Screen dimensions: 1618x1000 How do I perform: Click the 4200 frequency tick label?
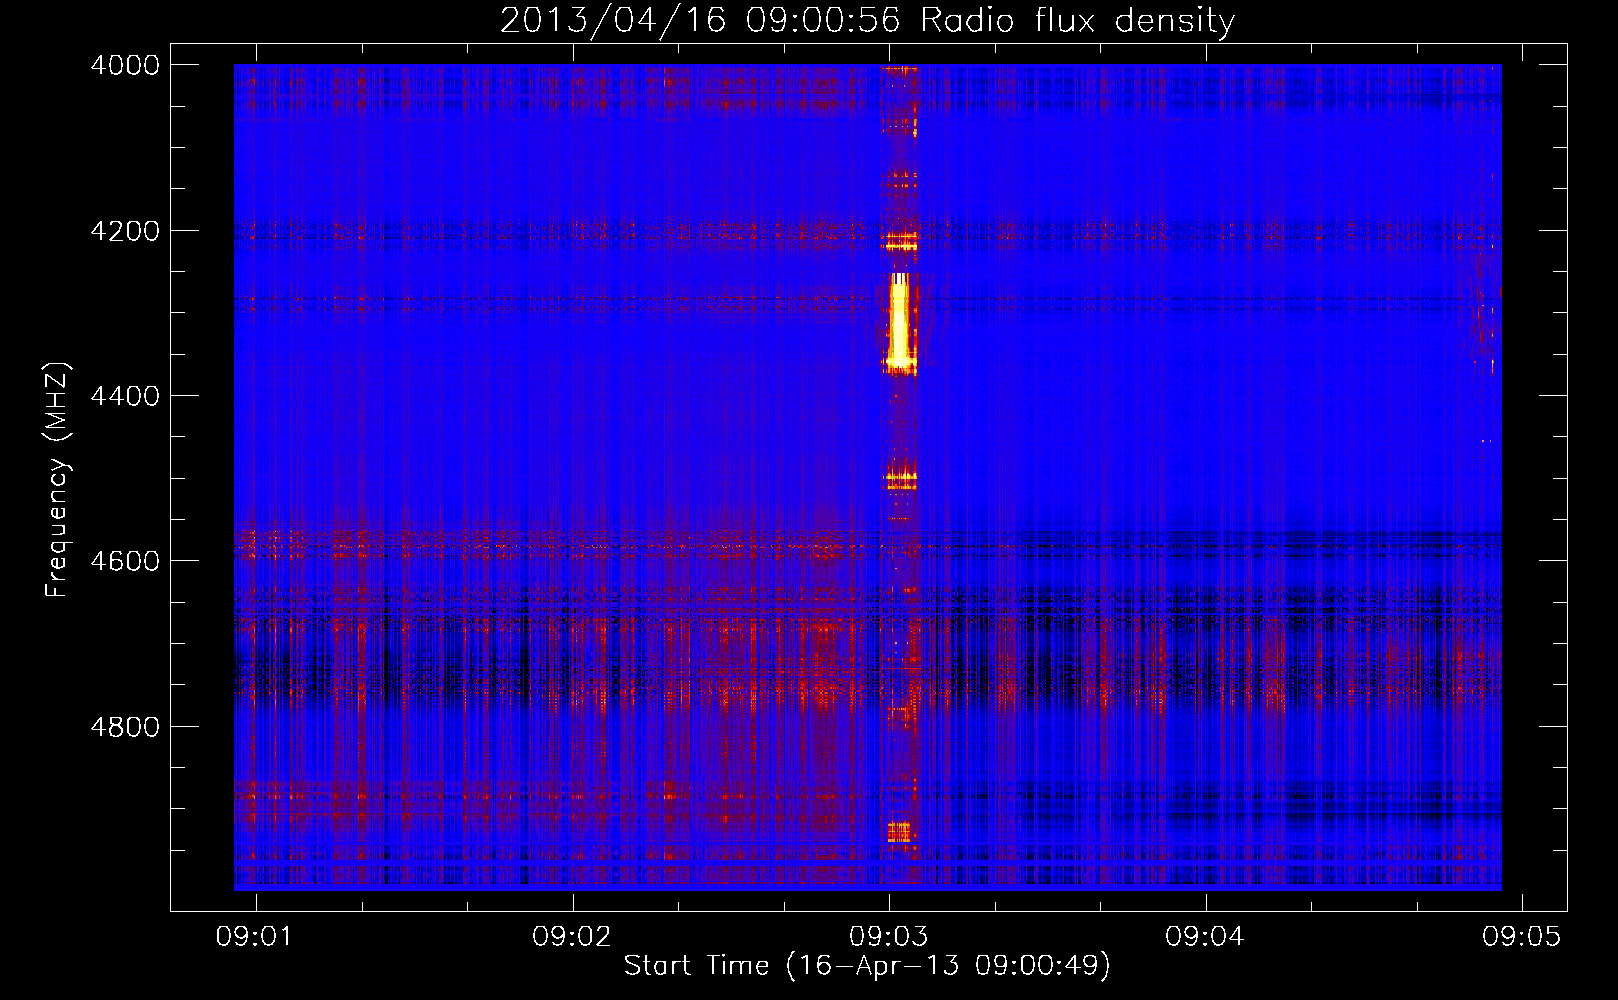point(125,231)
